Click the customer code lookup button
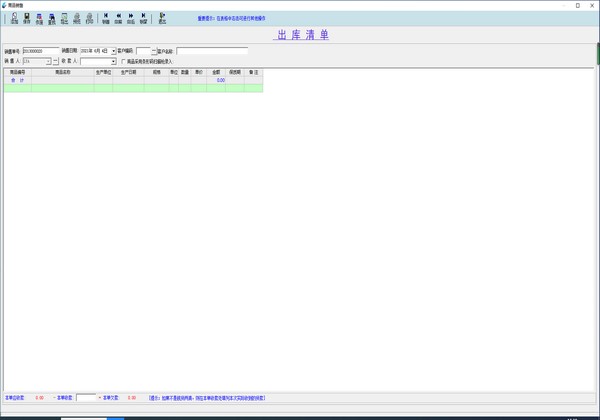Screen dimensions: 600x420 (153, 50)
